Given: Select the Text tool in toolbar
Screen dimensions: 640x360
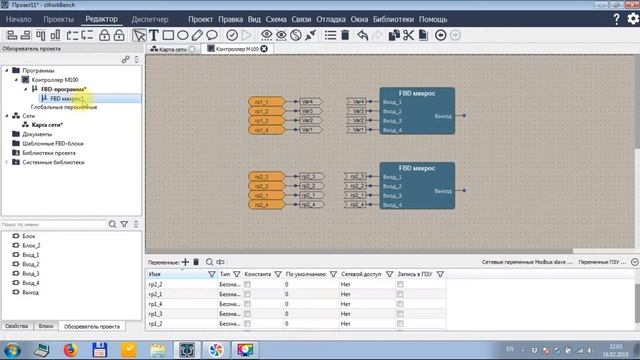Looking at the screenshot, I should tap(154, 35).
